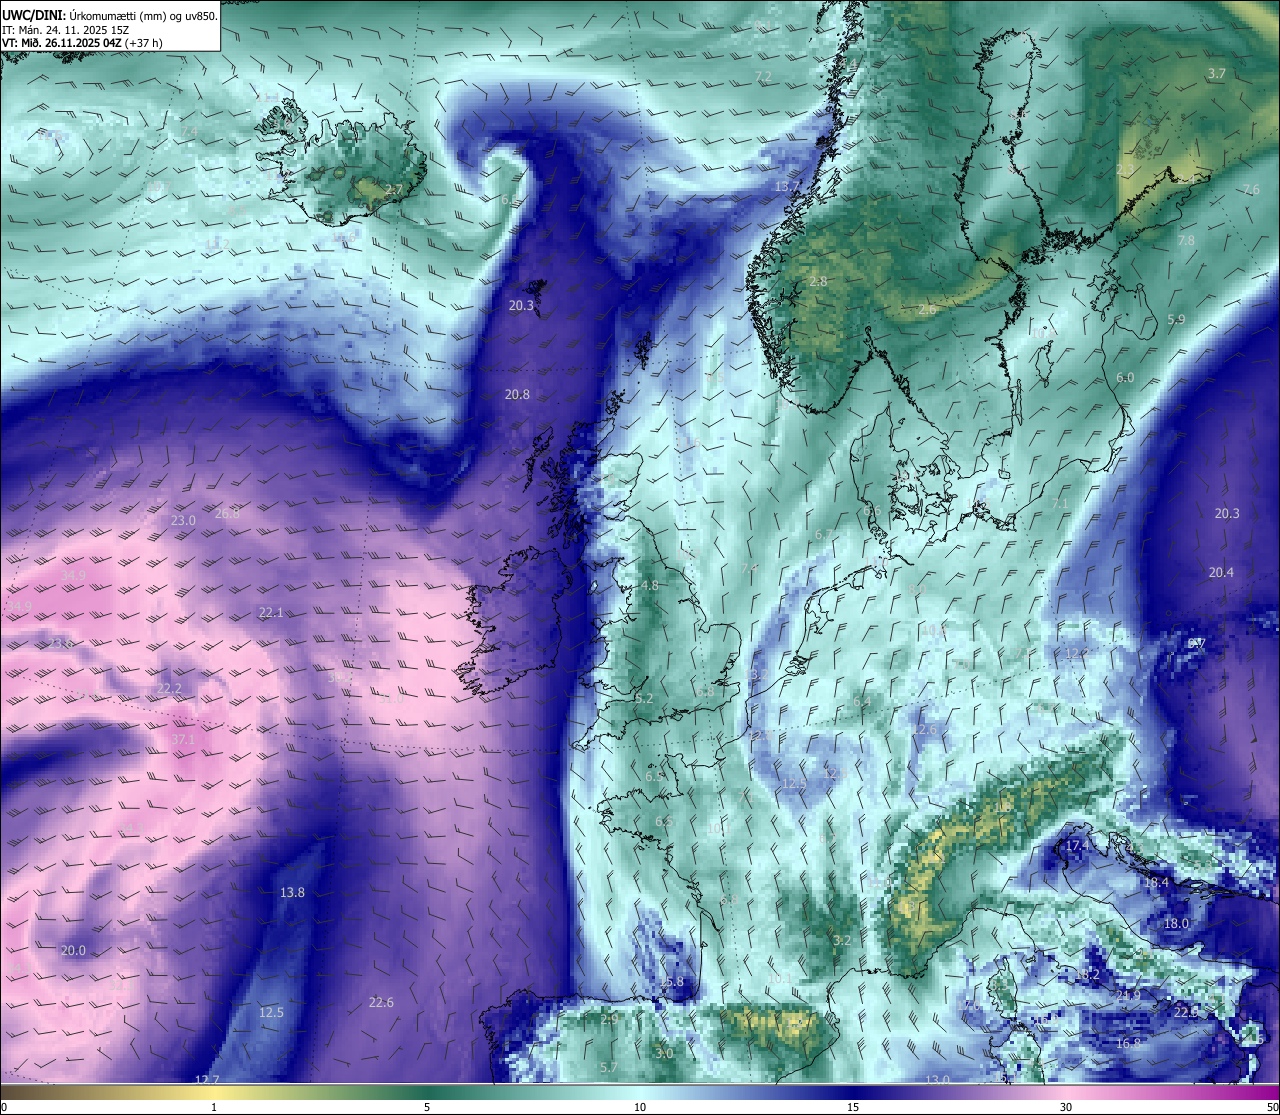Click the 5 tick label on the color scale

[427, 1107]
